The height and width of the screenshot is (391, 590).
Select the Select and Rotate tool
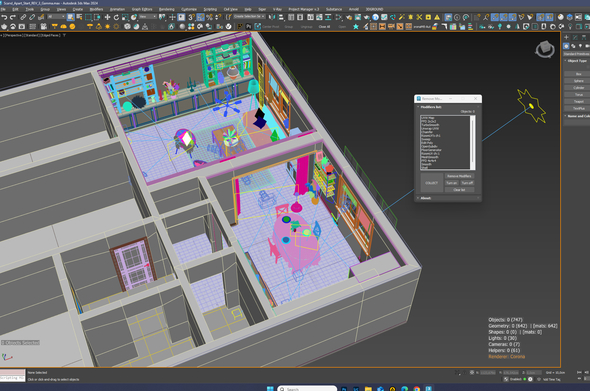[x=116, y=17]
